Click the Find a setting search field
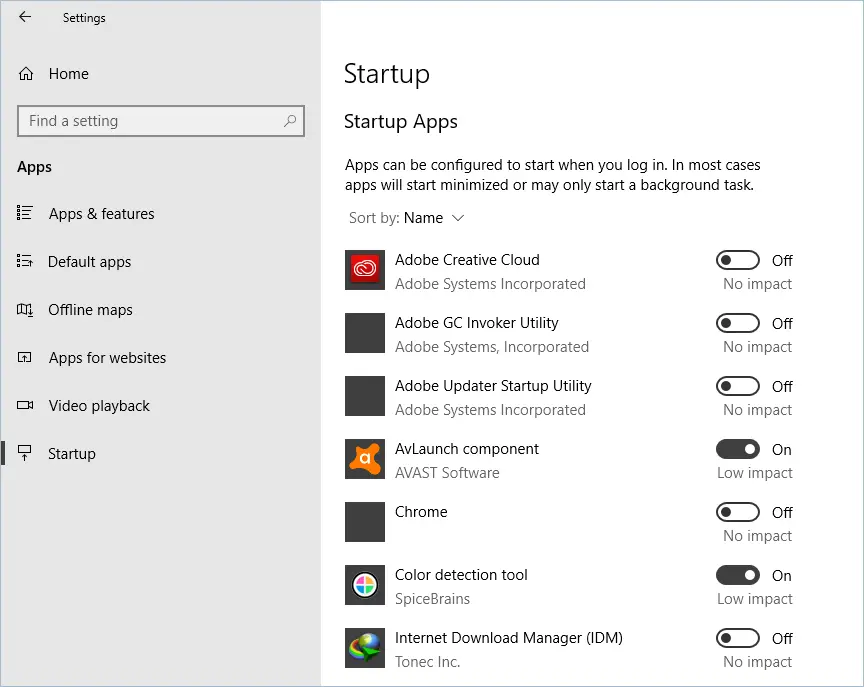This screenshot has width=864, height=687. (150, 121)
